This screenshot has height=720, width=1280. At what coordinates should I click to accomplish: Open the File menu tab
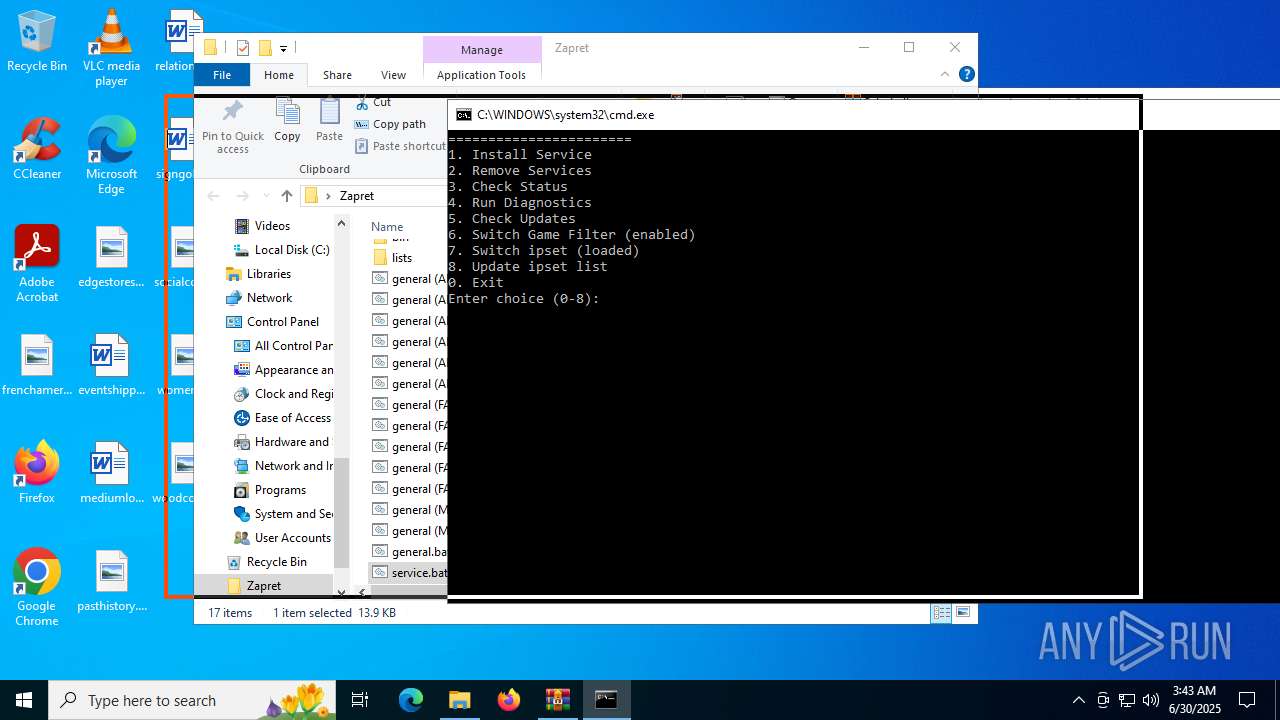coord(222,75)
